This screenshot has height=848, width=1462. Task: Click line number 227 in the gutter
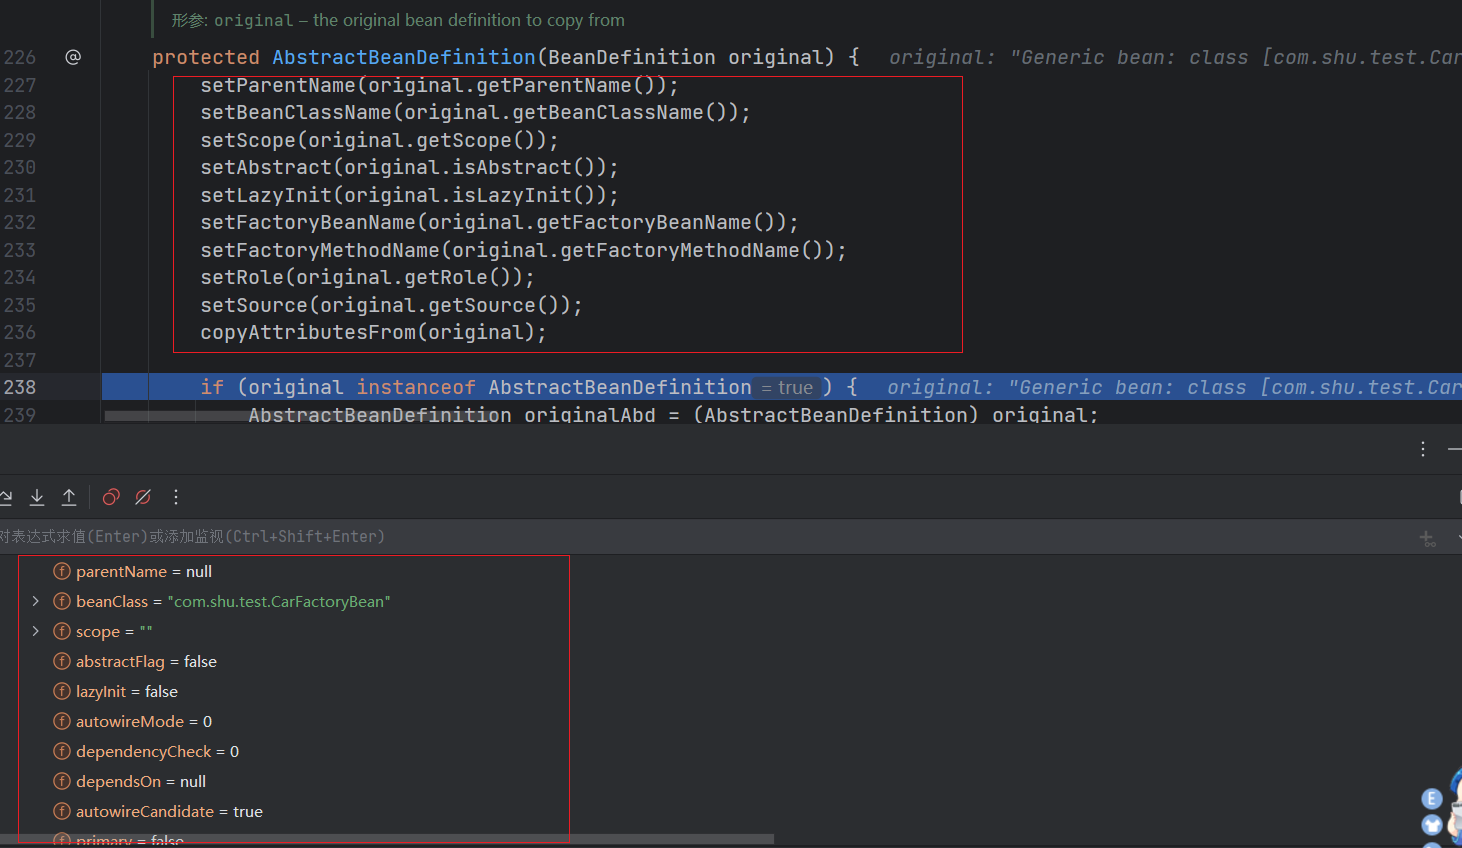[20, 85]
